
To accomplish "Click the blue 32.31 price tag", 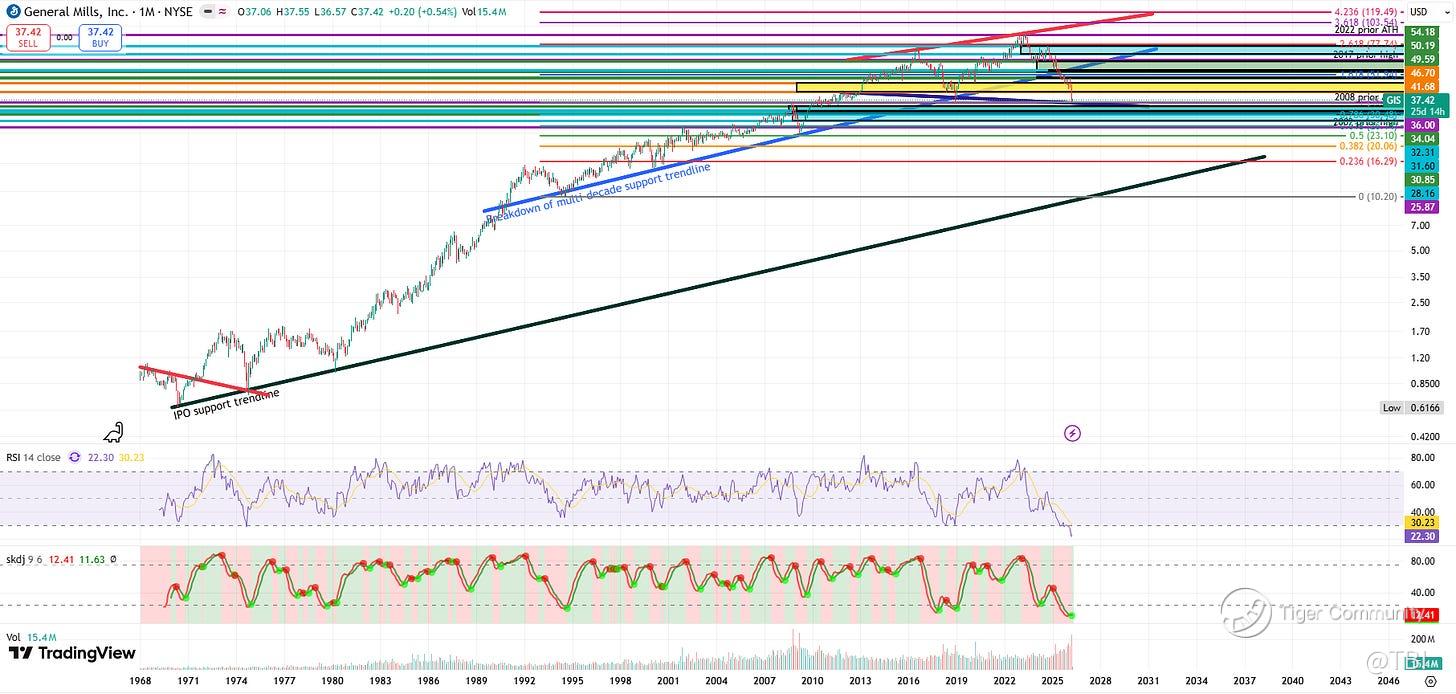I will point(1421,152).
